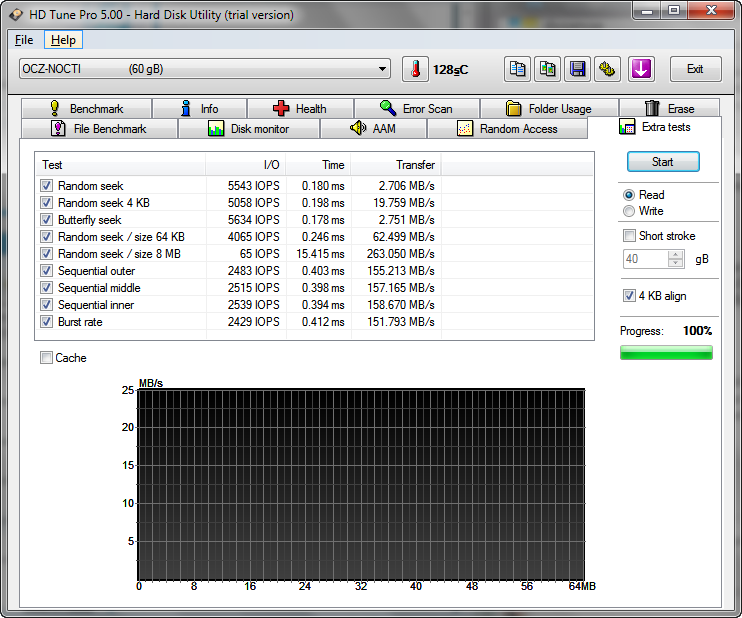Image resolution: width=742 pixels, height=618 pixels.
Task: Switch to the File Benchmark tab
Action: click(x=99, y=129)
